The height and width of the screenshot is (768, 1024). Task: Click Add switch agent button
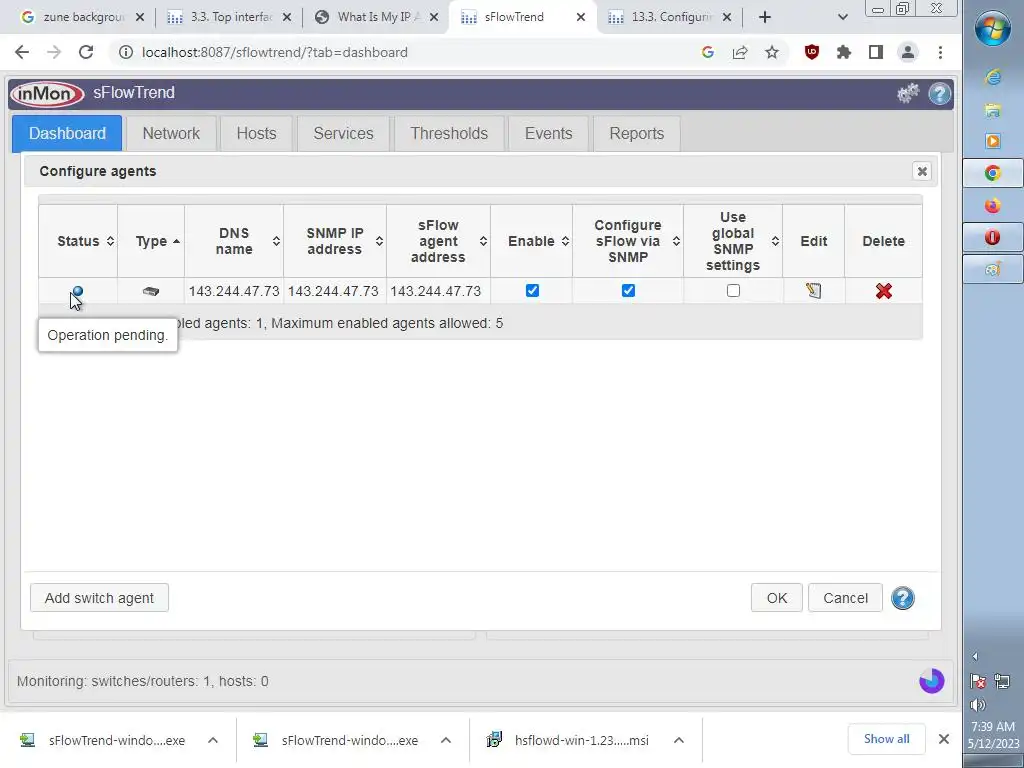[99, 598]
